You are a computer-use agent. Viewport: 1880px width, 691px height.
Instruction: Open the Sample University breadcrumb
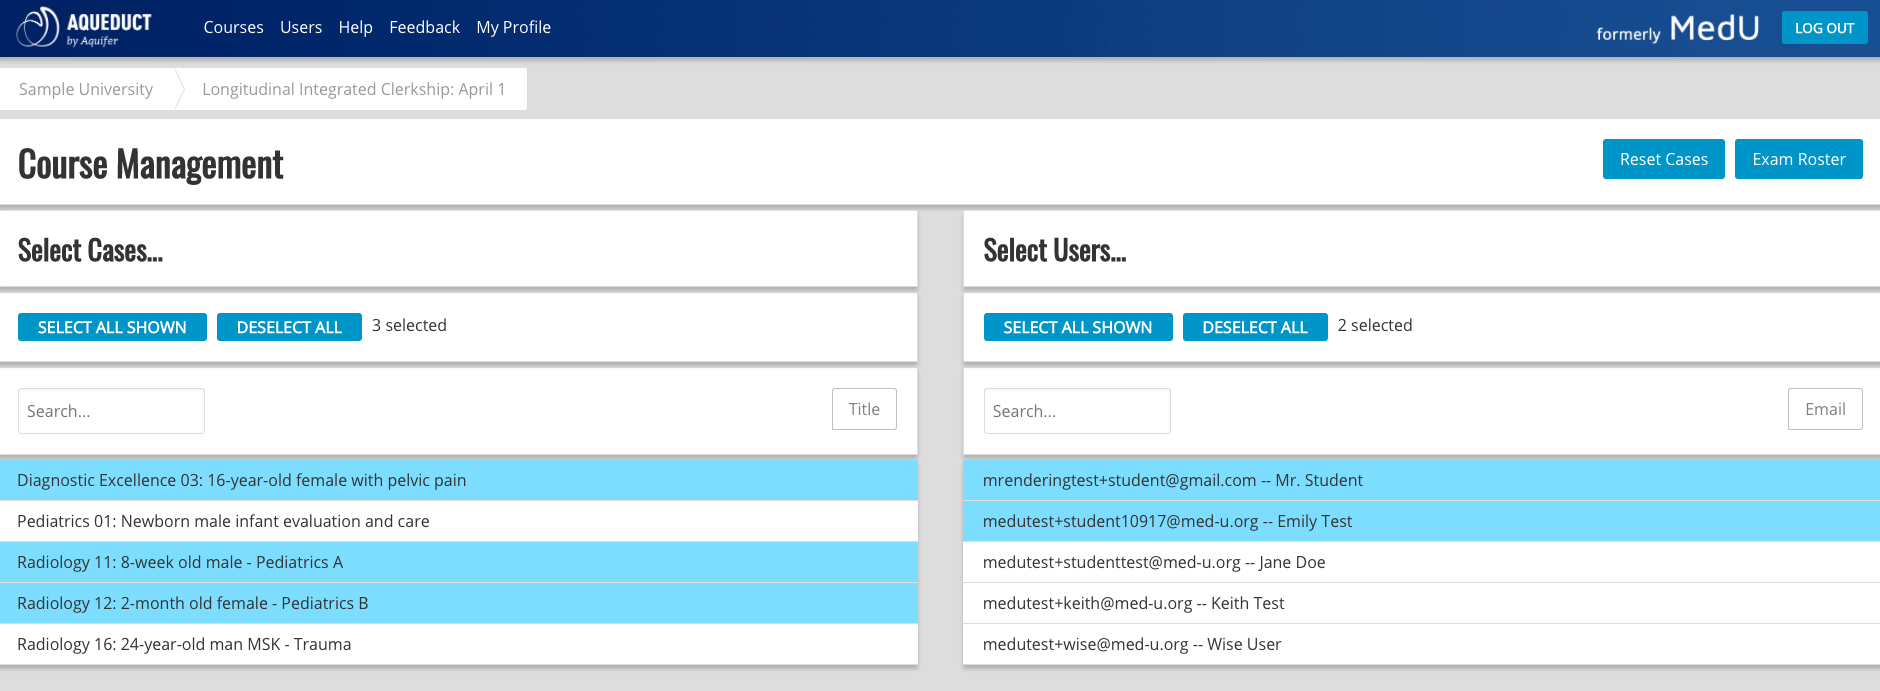tap(86, 89)
